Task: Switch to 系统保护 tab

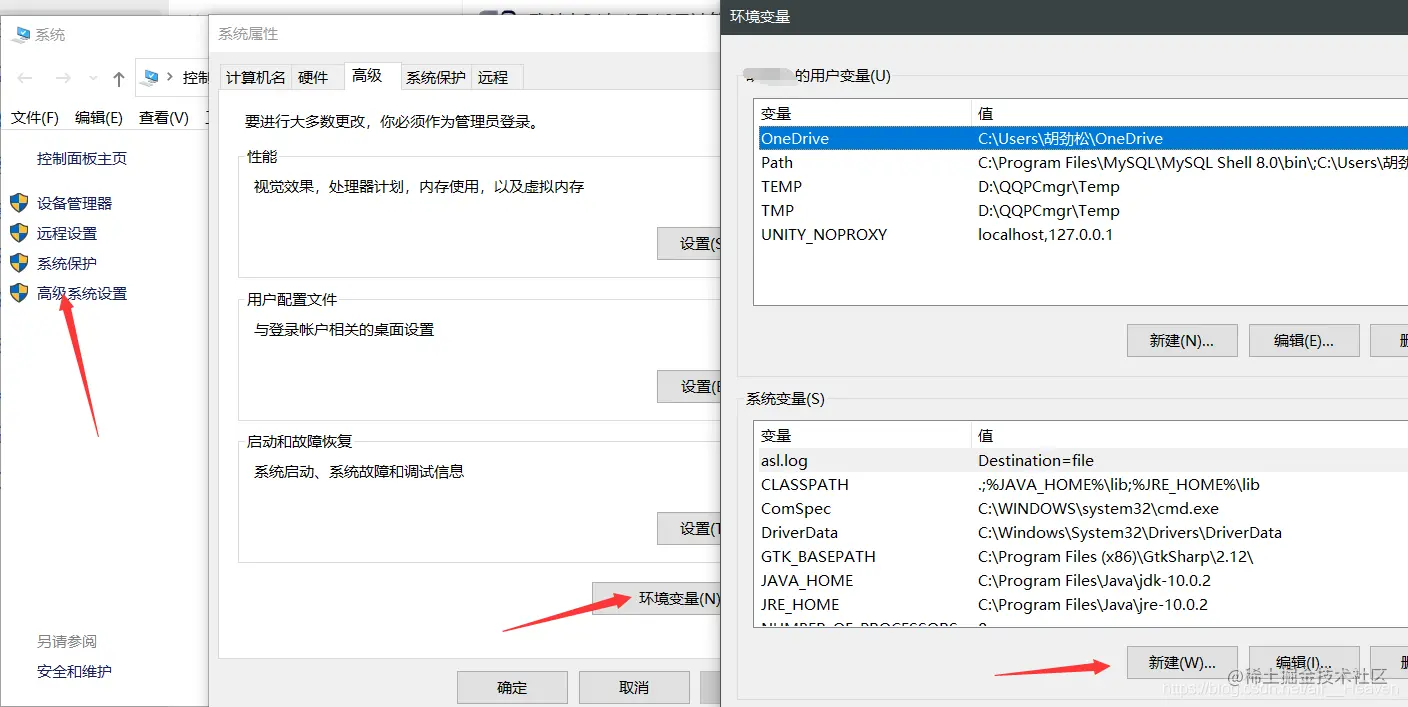Action: tap(436, 77)
